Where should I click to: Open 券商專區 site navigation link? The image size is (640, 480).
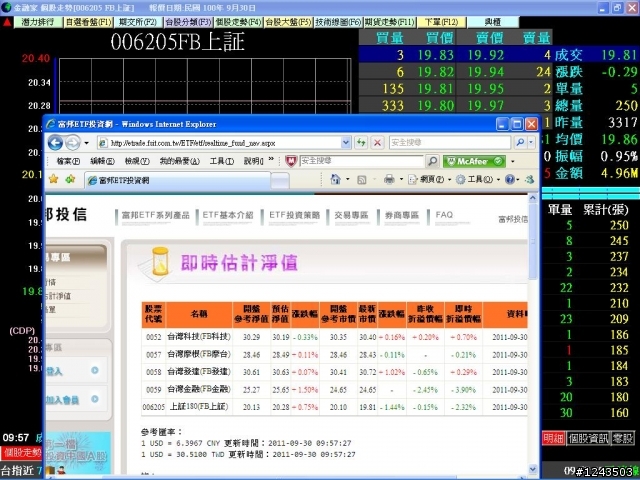click(402, 215)
